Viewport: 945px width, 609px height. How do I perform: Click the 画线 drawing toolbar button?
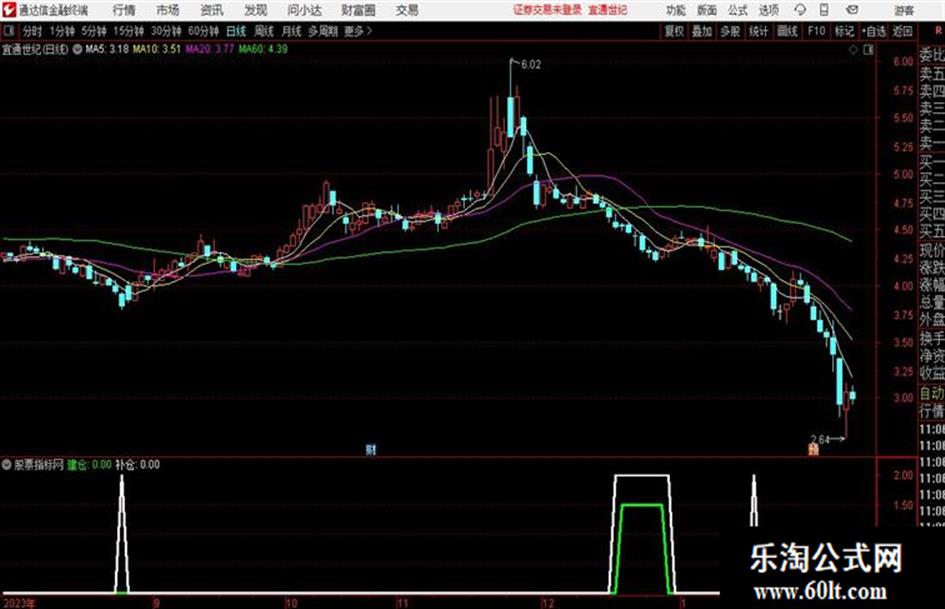coord(786,31)
